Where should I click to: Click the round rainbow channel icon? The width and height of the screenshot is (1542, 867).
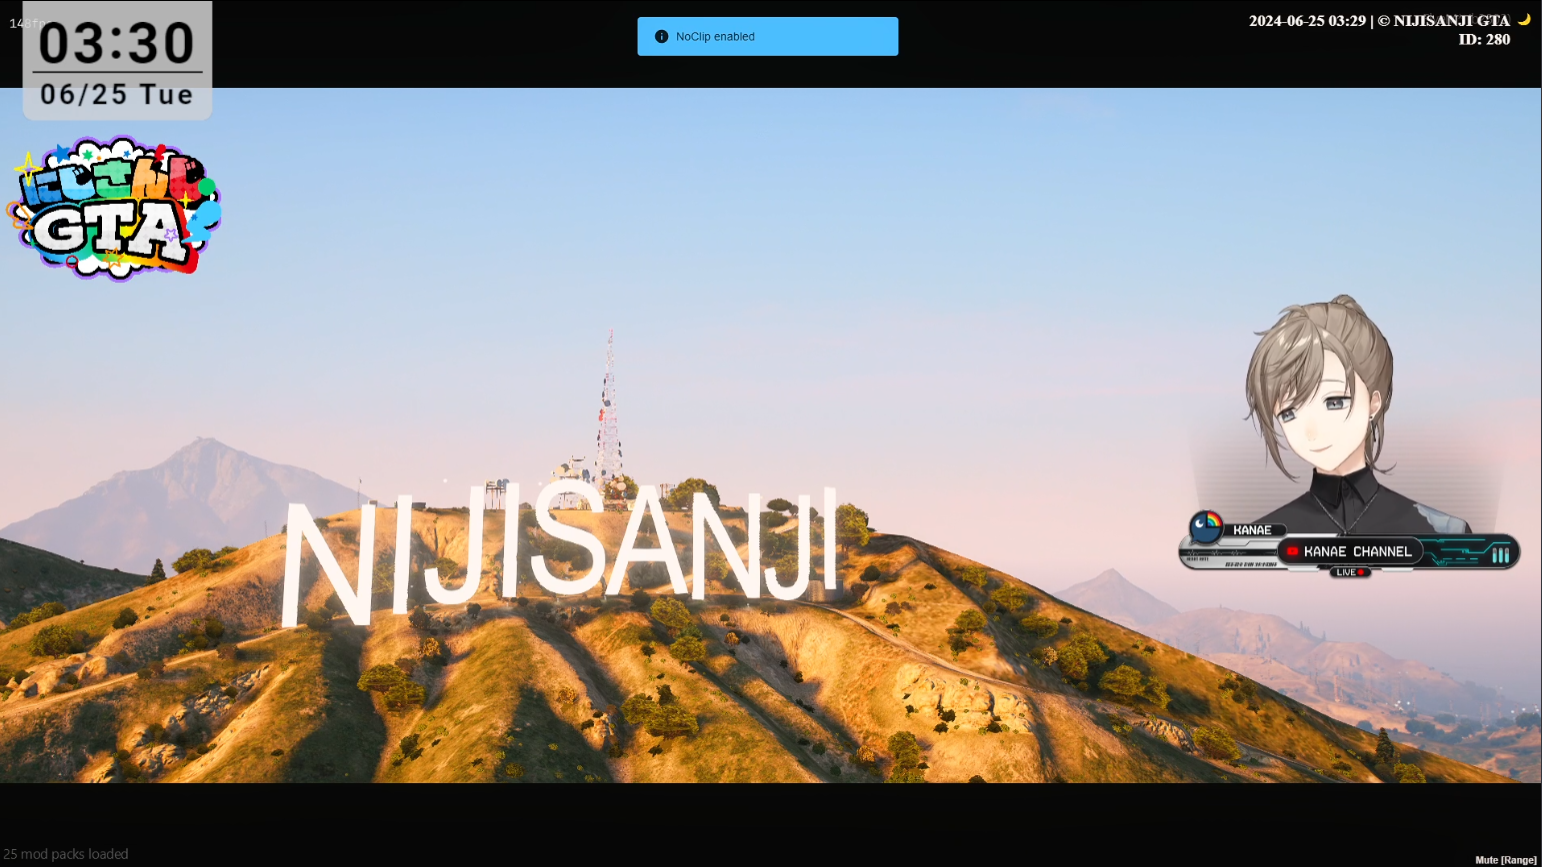[x=1206, y=526]
